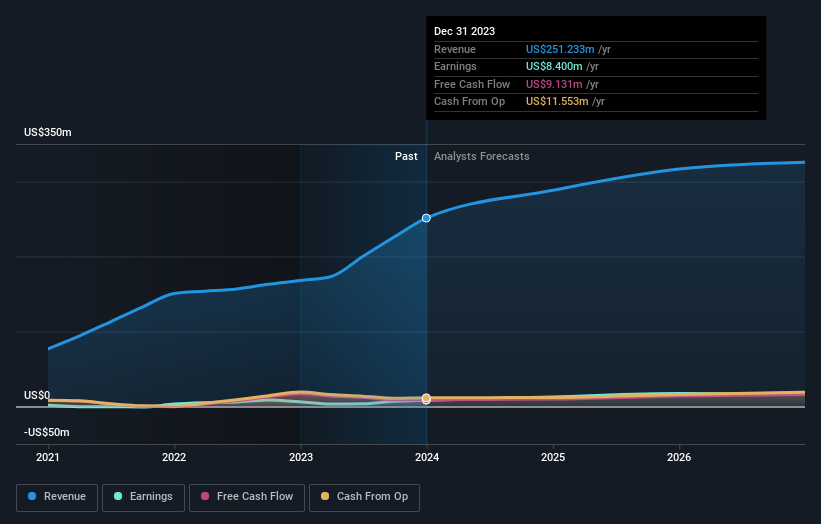Click the 2026 x-axis label
Image resolution: width=821 pixels, height=524 pixels.
pos(679,457)
